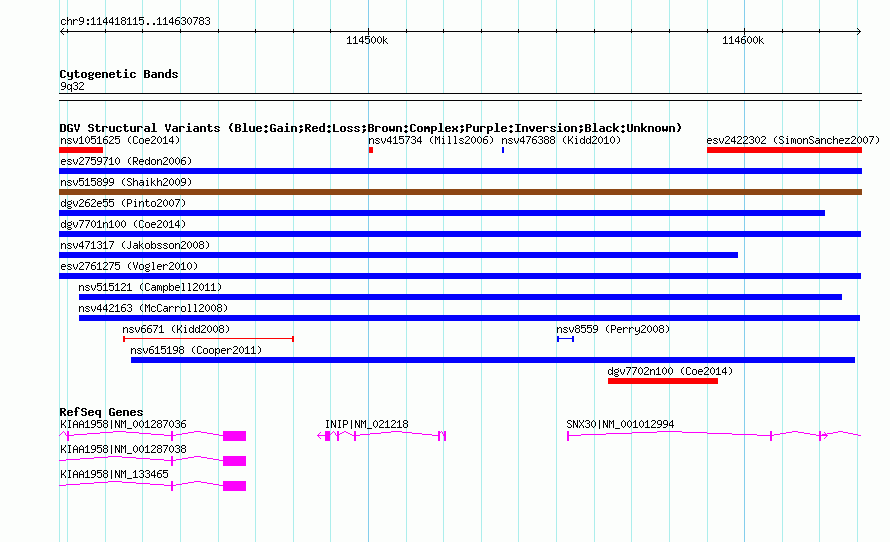Click esv2422302 (SimonSanchez2007) label

pos(793,140)
